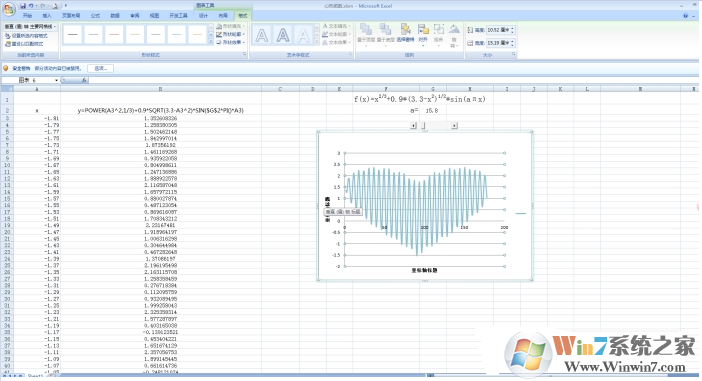Undo the last action
The height and width of the screenshot is (381, 702).
[31, 6]
